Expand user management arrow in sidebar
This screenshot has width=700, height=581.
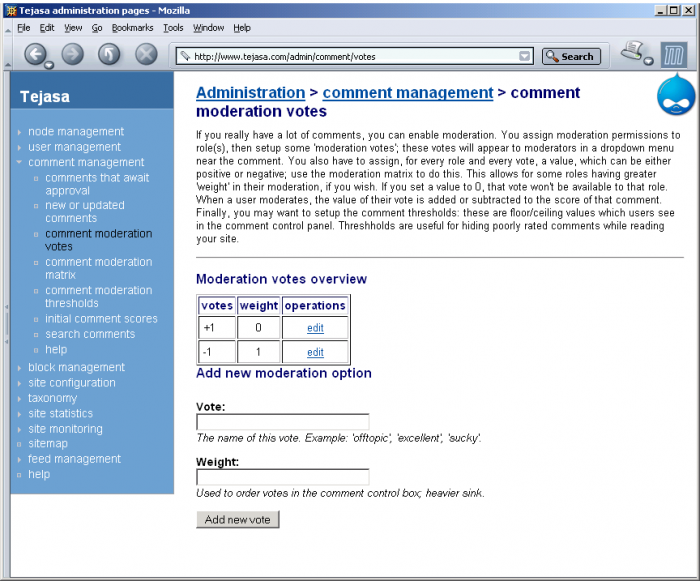pos(19,147)
